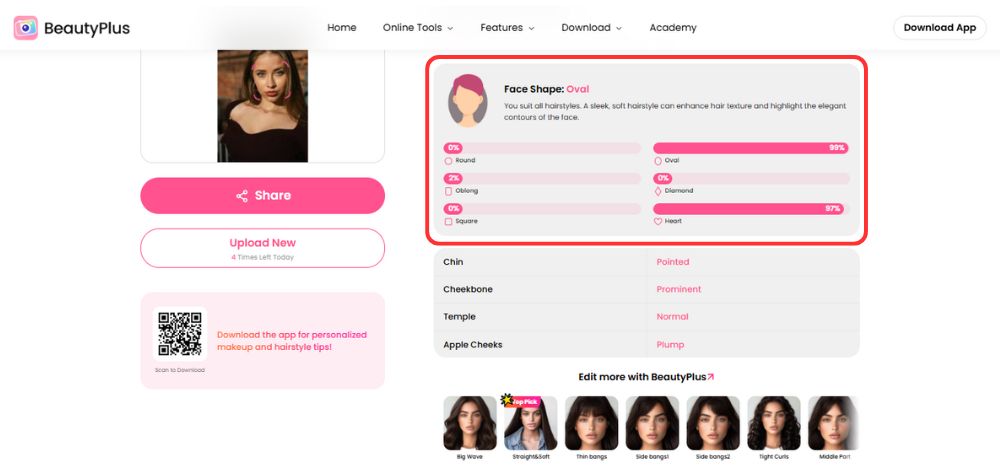The height and width of the screenshot is (470, 1000).
Task: Click the Download App button
Action: [939, 28]
